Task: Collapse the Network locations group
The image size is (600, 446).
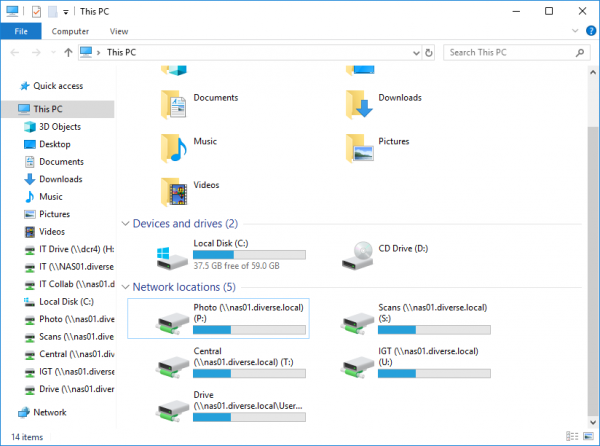Action: pos(125,287)
